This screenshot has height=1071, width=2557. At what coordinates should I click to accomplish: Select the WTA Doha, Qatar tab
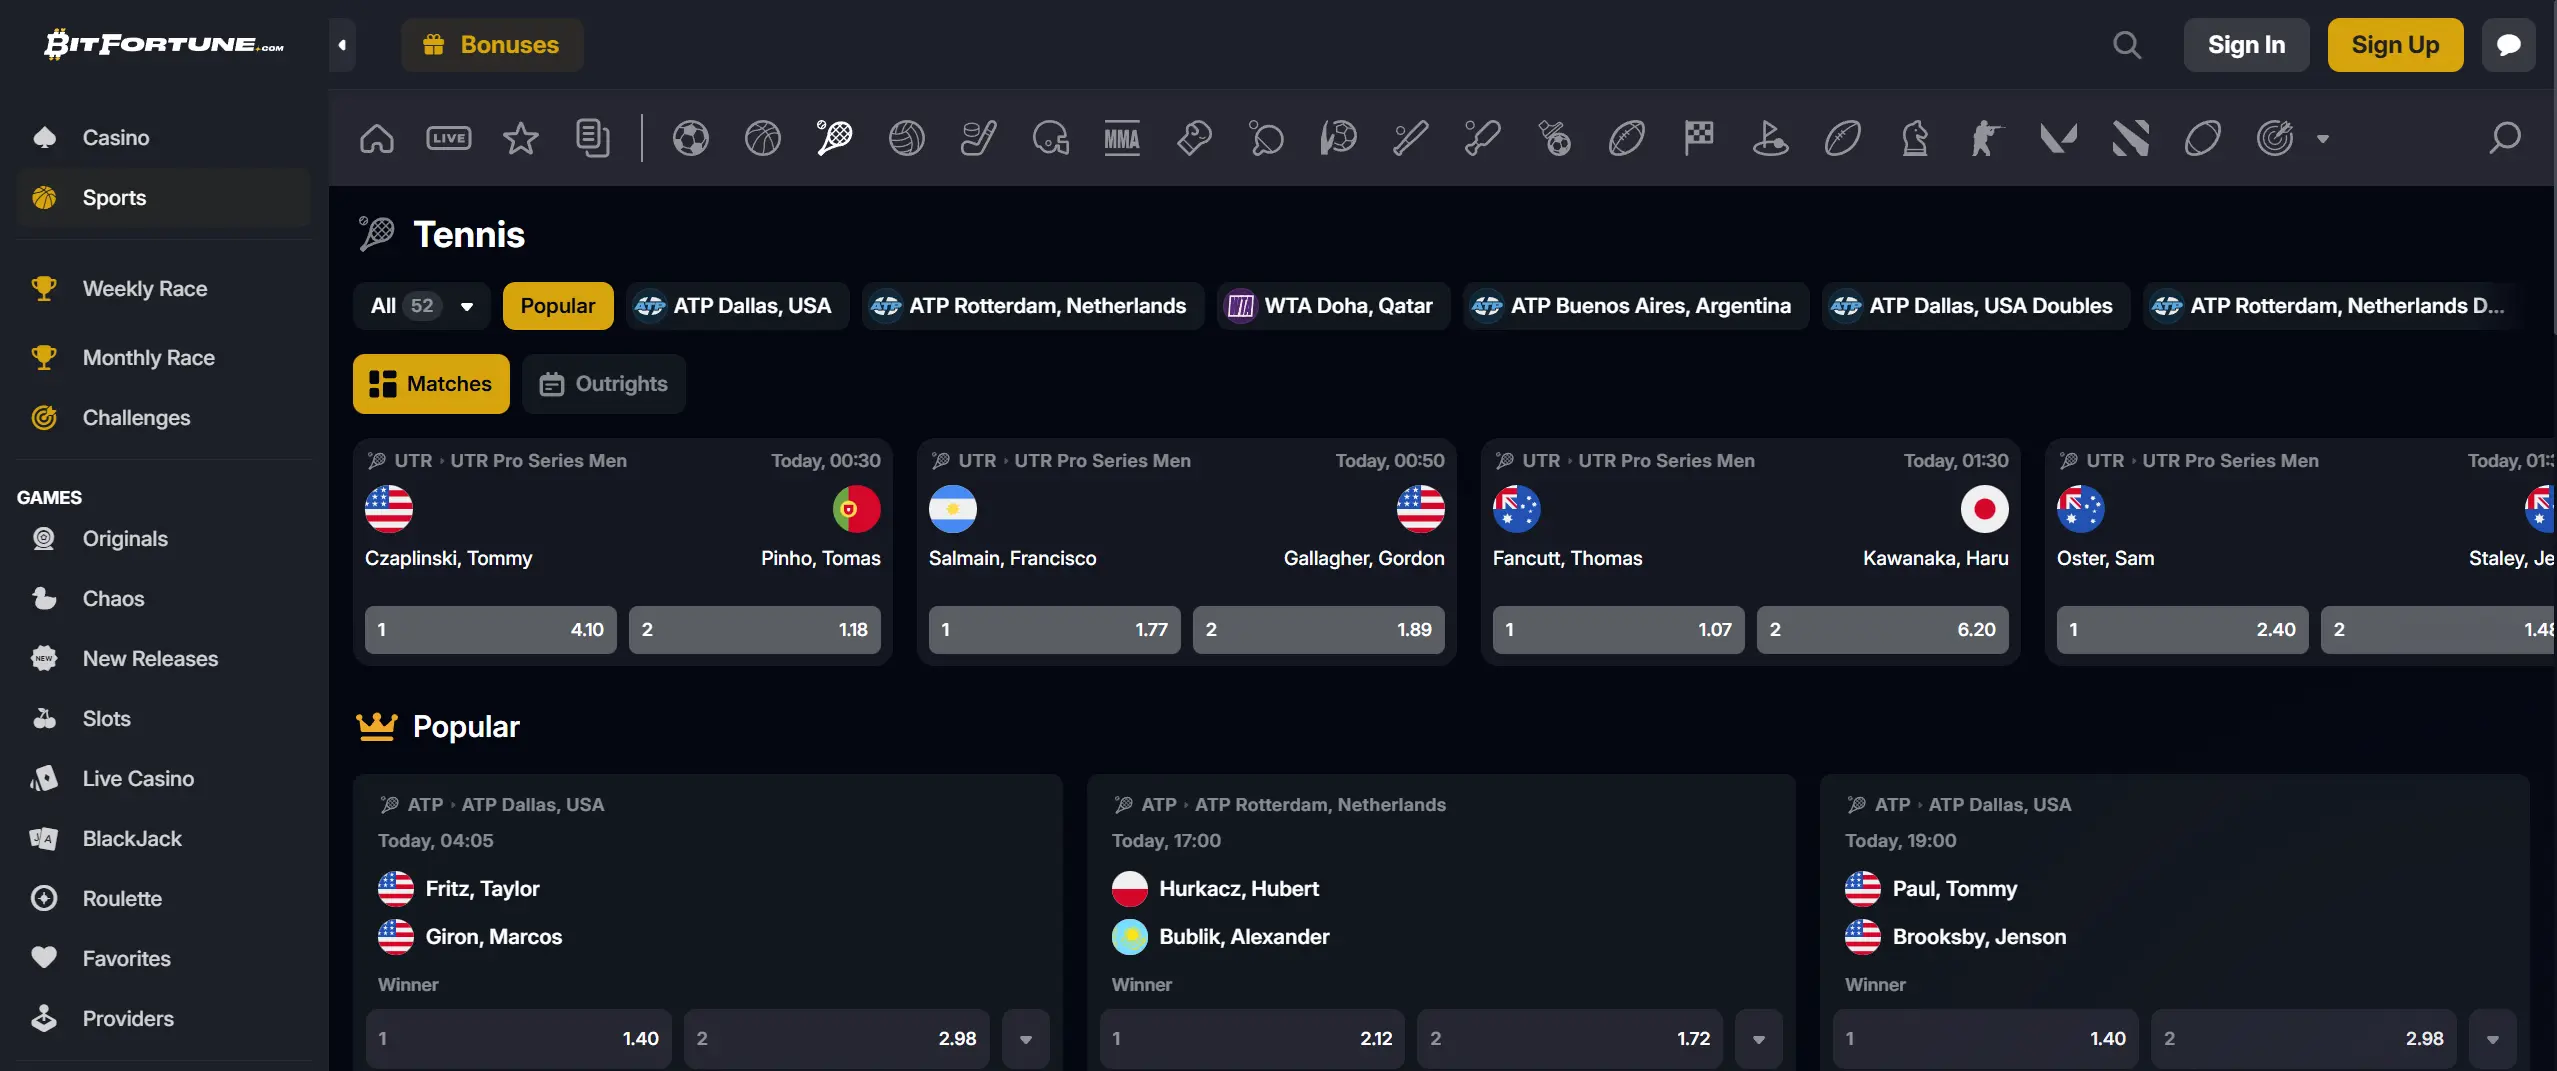(1333, 306)
